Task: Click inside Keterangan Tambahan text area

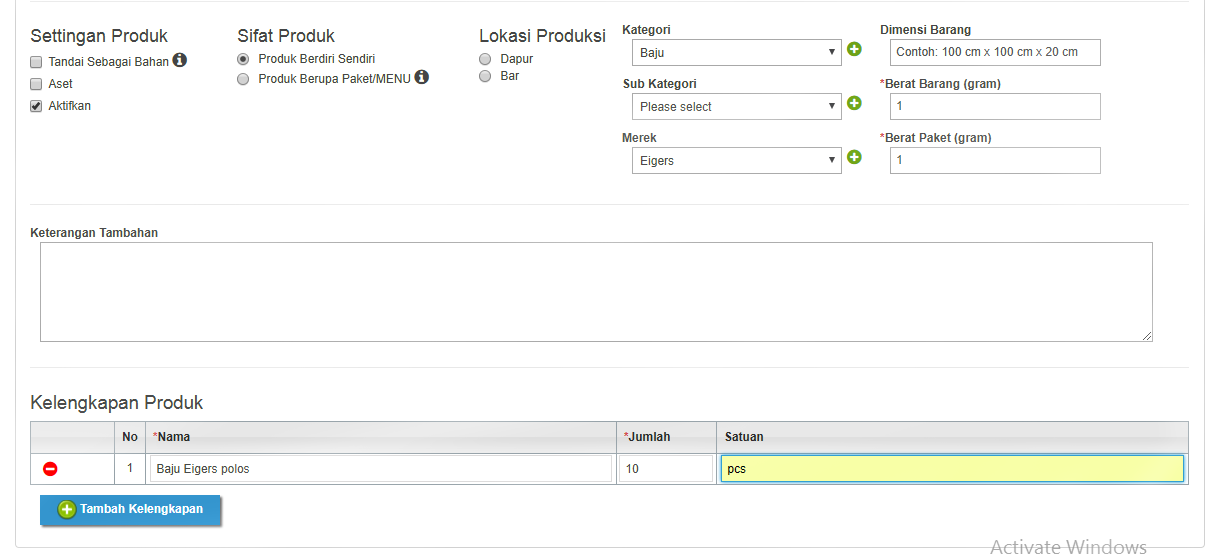Action: coord(596,292)
